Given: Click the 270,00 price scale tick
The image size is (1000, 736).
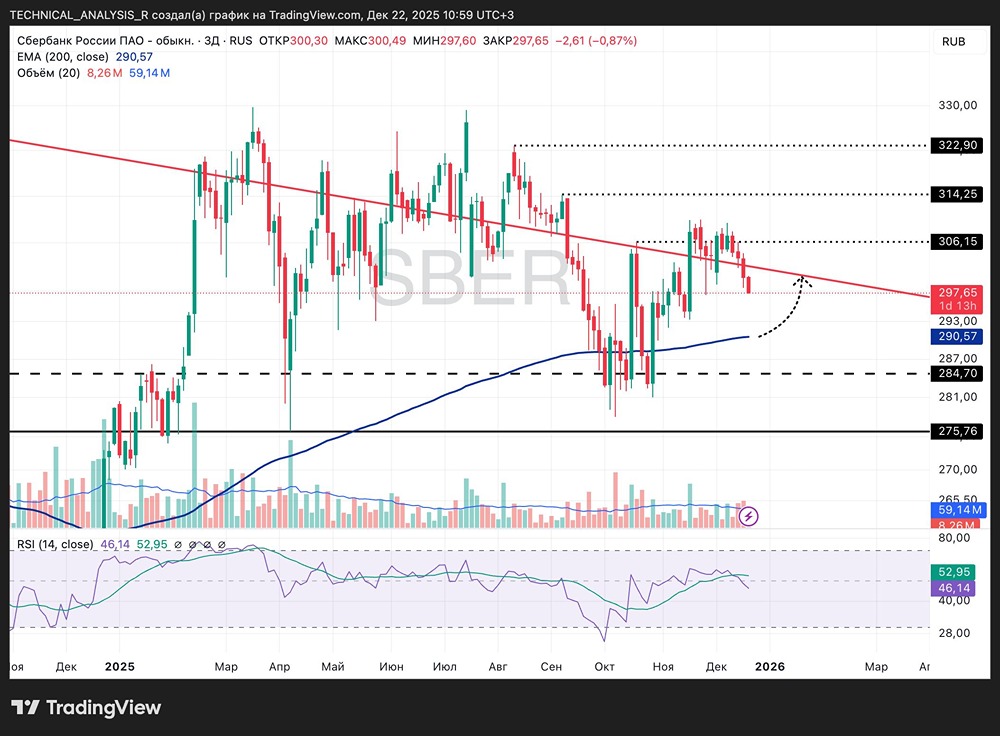Looking at the screenshot, I should tap(957, 469).
